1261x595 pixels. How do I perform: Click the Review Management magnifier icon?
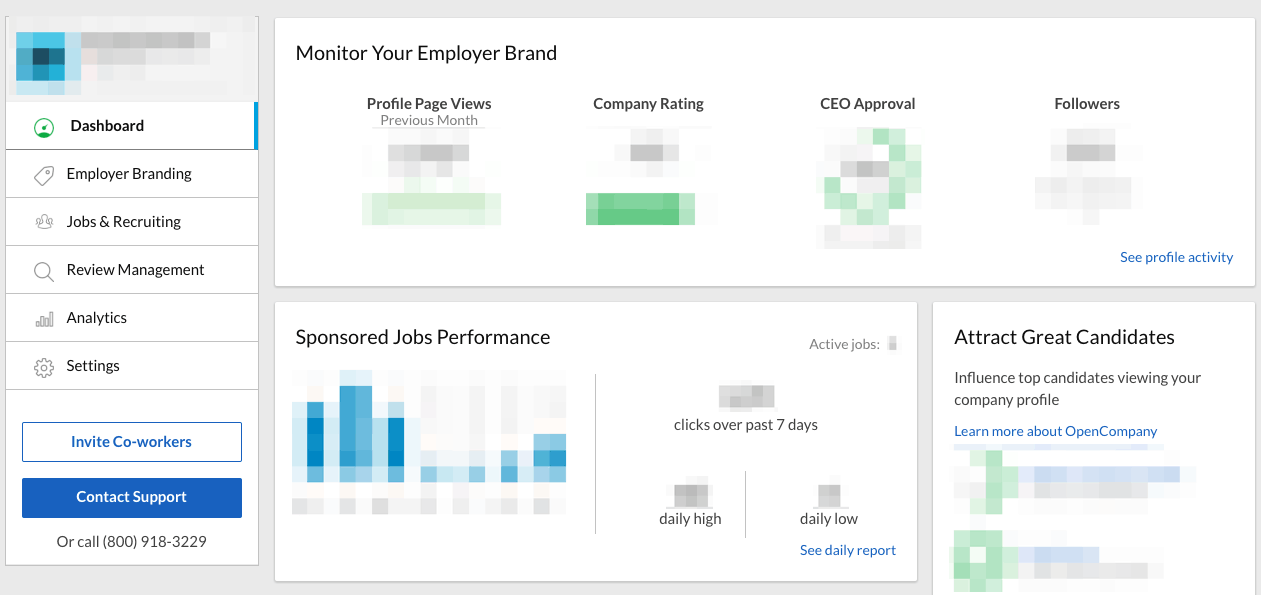pyautogui.click(x=43, y=269)
